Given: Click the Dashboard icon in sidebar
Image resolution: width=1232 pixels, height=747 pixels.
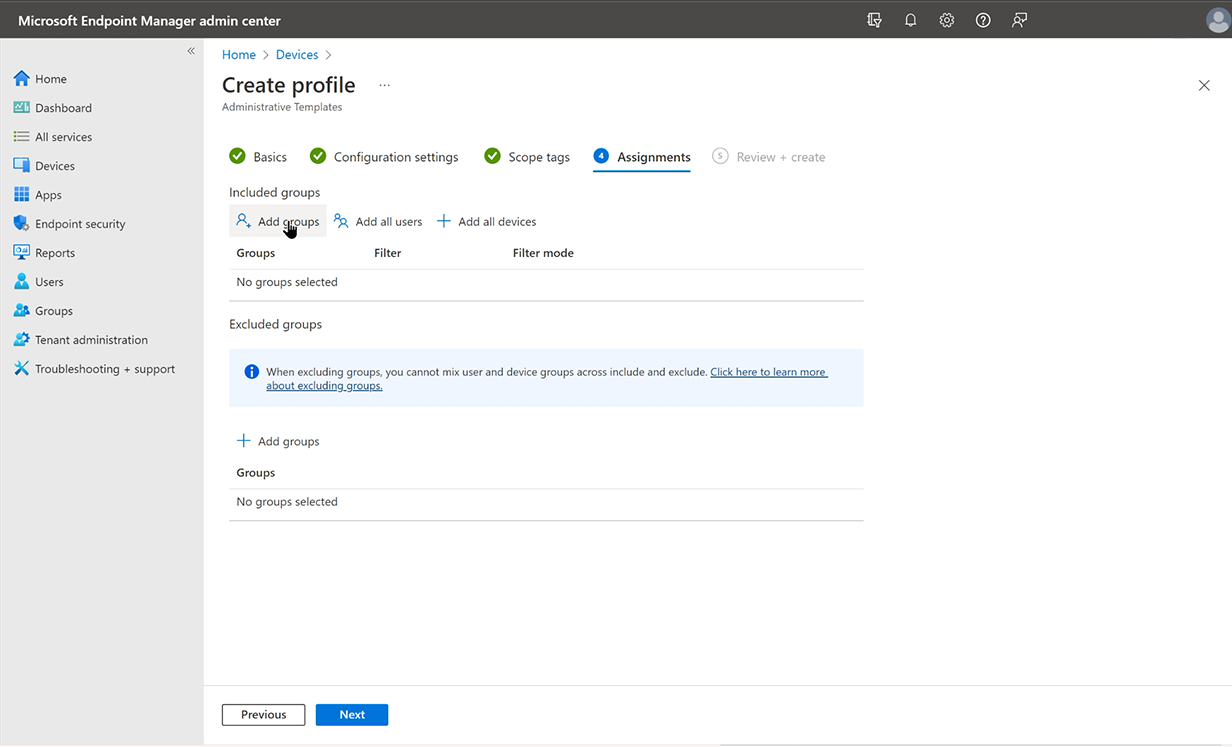Looking at the screenshot, I should tap(21, 108).
